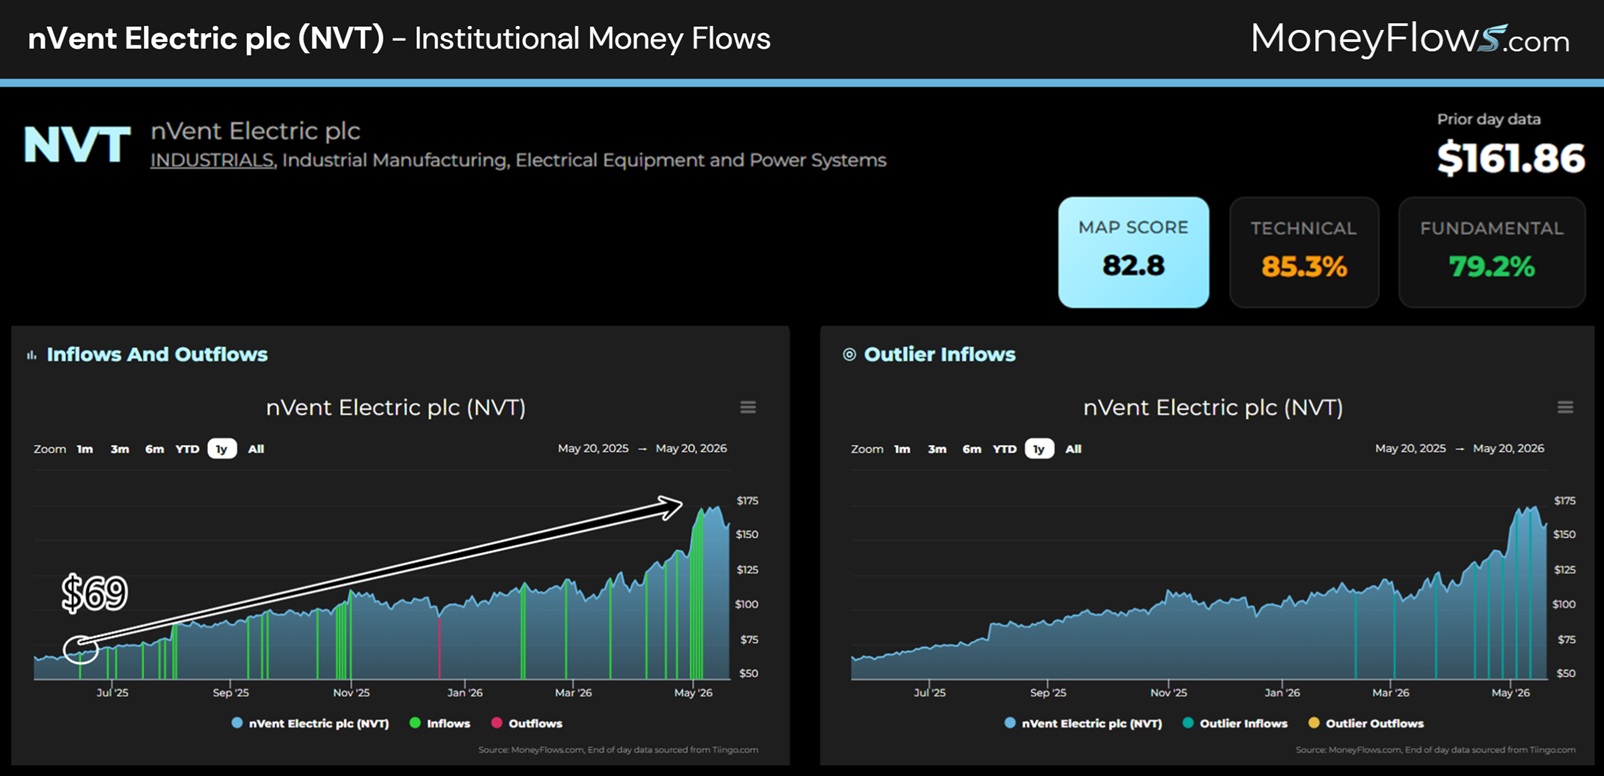
Task: Click the FUNDAMENTAL 79.2% card
Action: click(1491, 252)
